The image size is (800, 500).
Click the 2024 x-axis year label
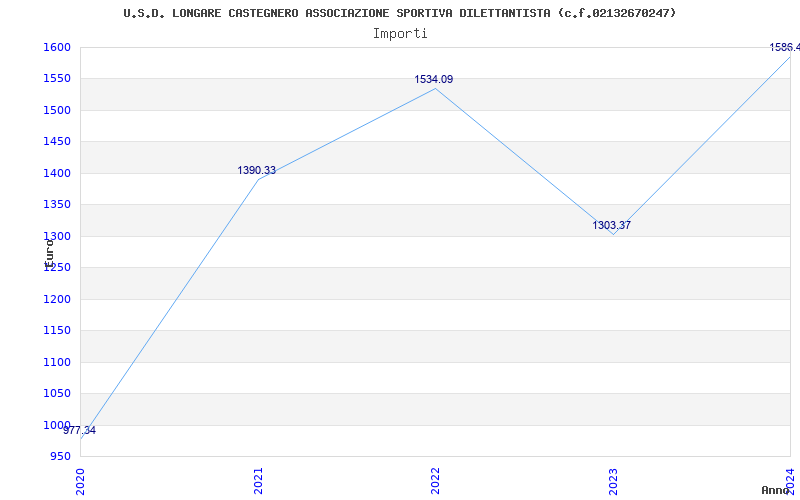tap(790, 481)
